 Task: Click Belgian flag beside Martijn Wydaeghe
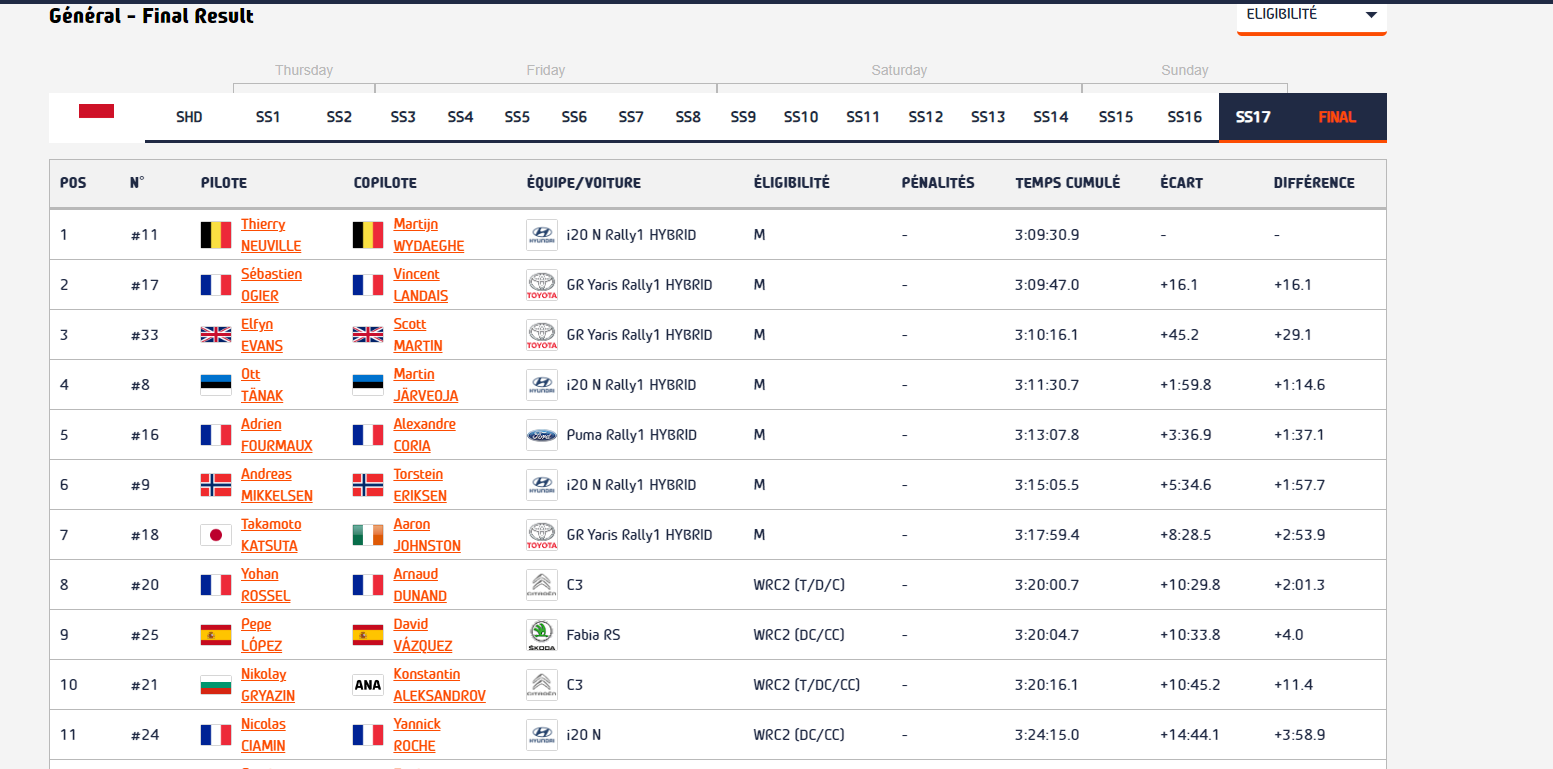coord(368,235)
